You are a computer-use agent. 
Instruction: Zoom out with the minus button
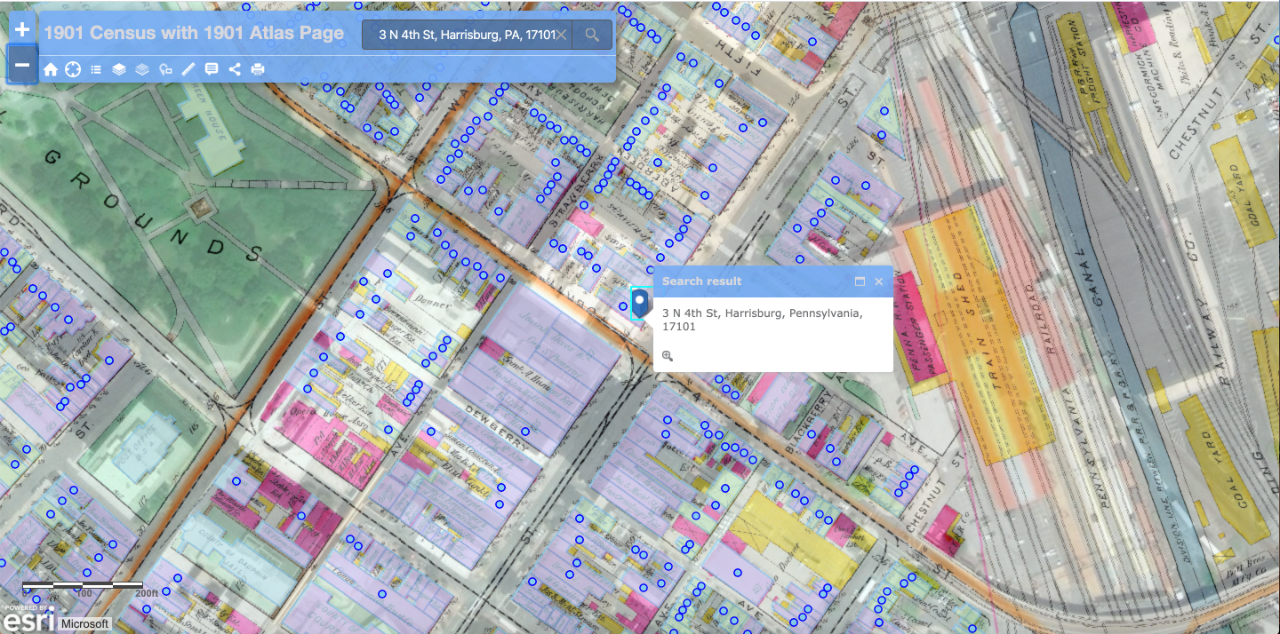22,65
